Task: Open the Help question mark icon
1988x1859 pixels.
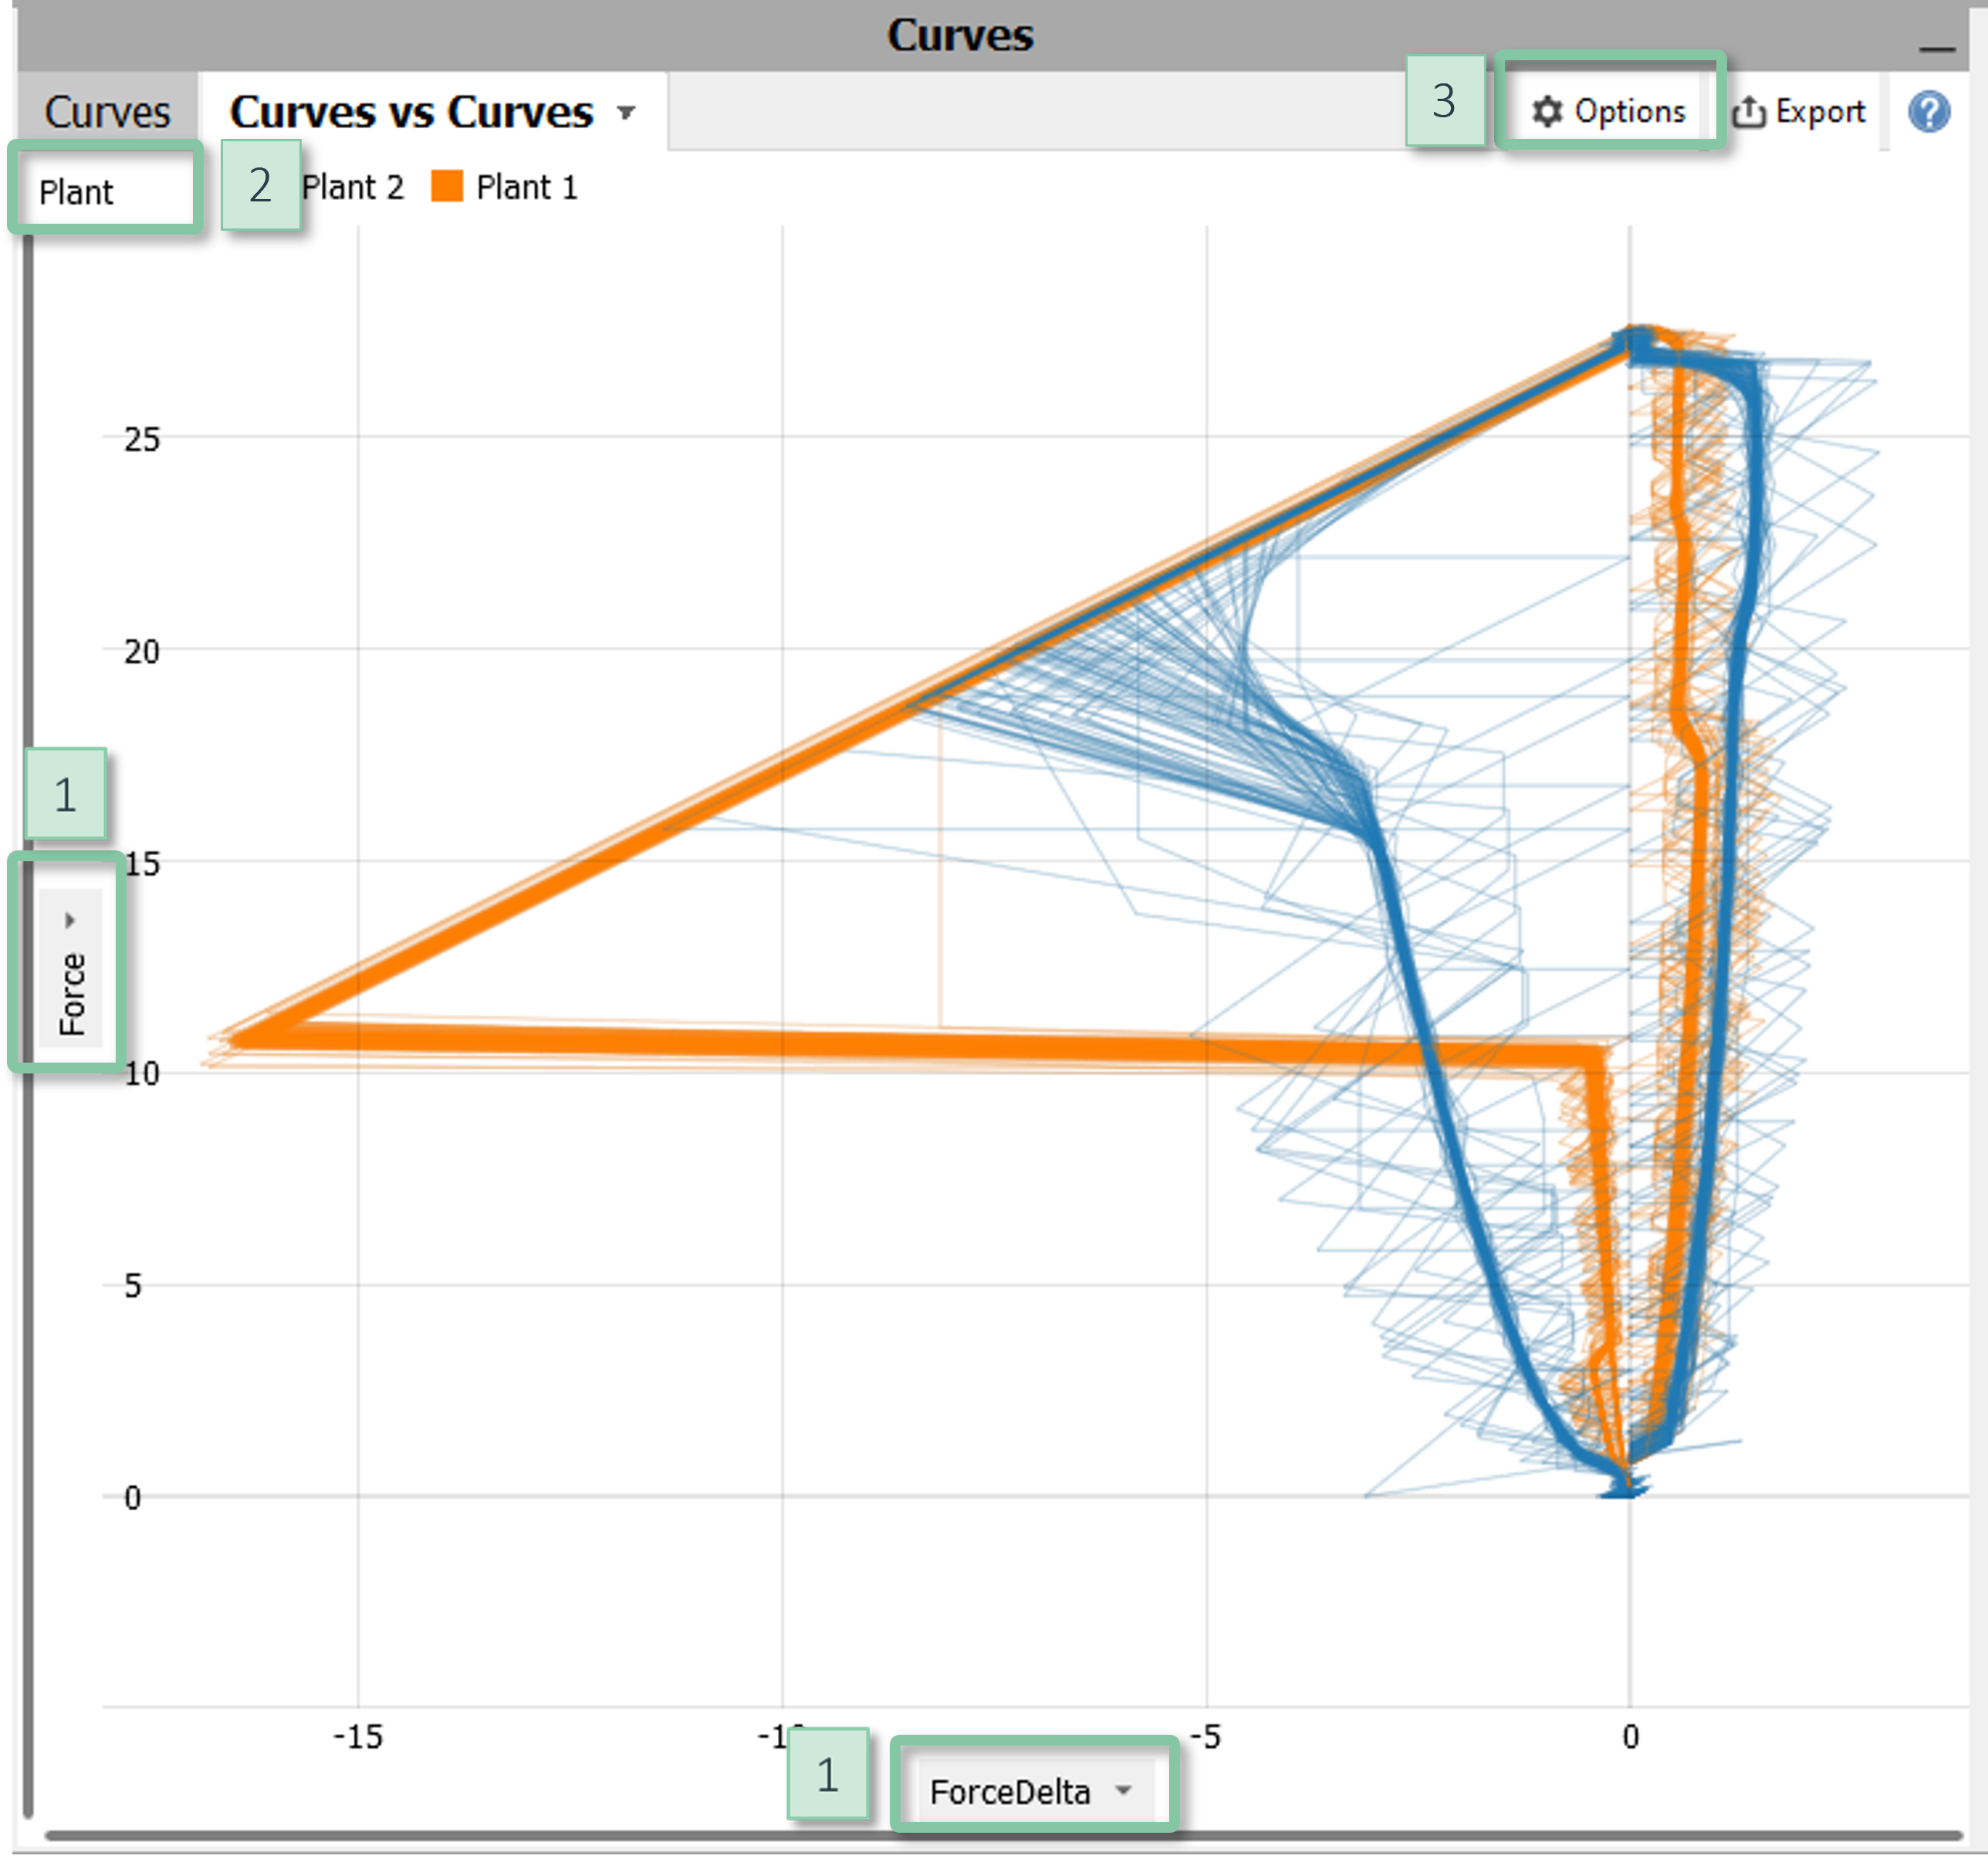Action: pos(1928,111)
